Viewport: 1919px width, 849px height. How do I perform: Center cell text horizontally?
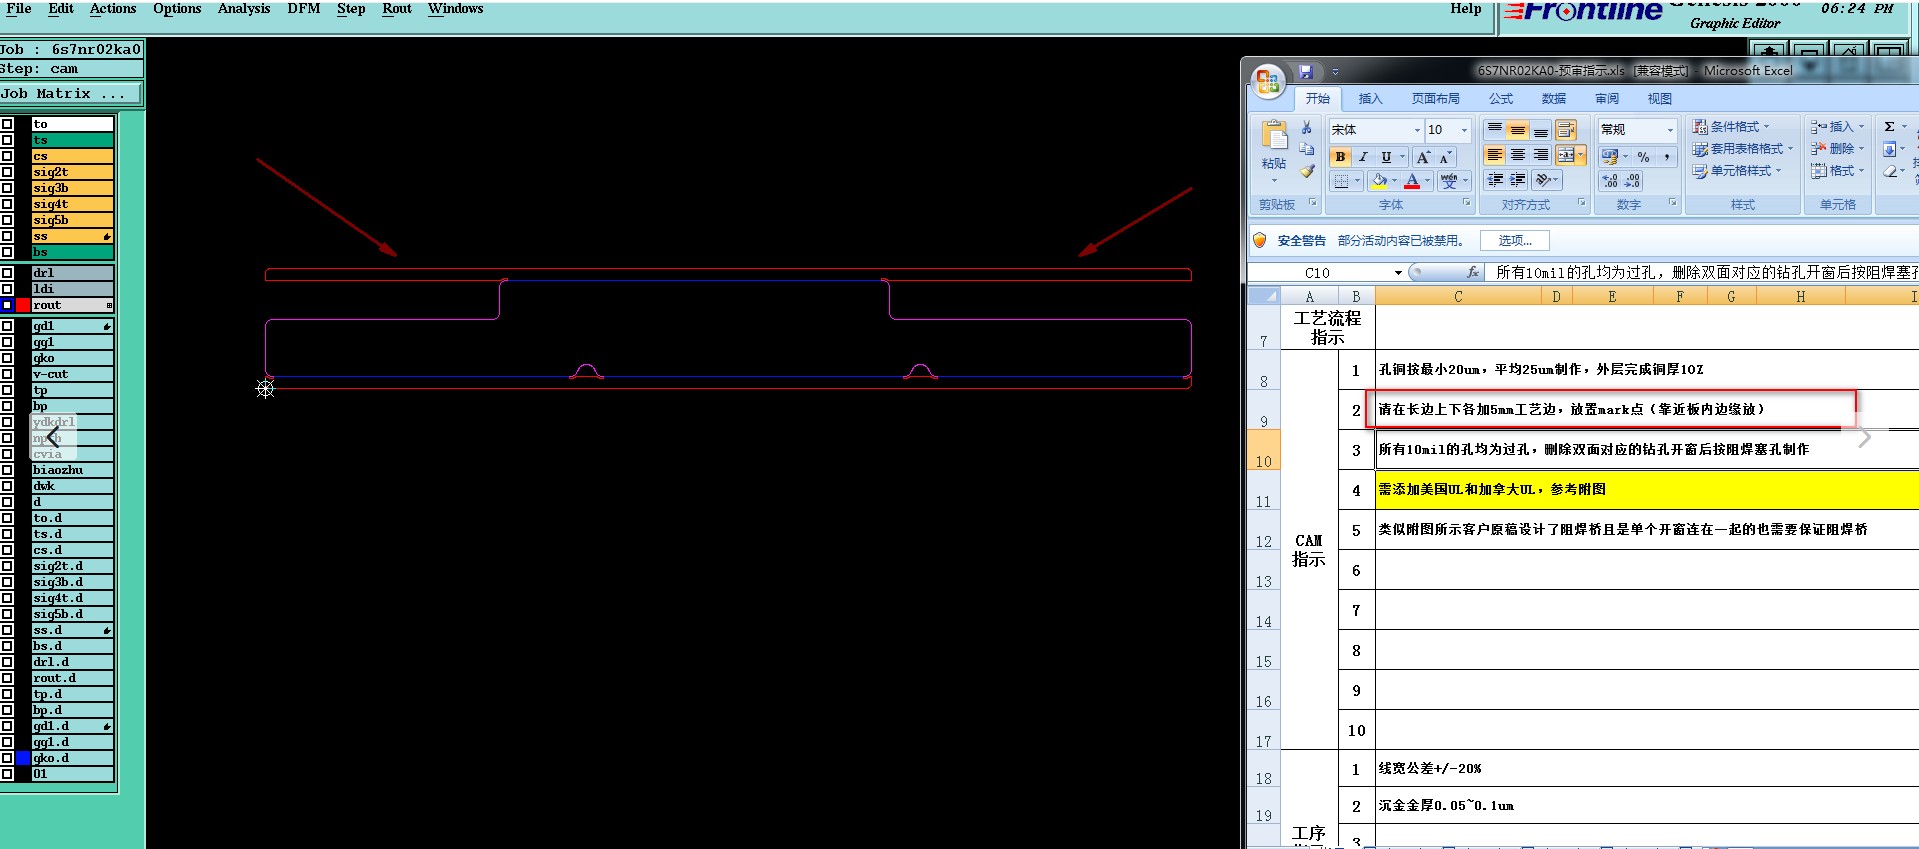click(1518, 155)
